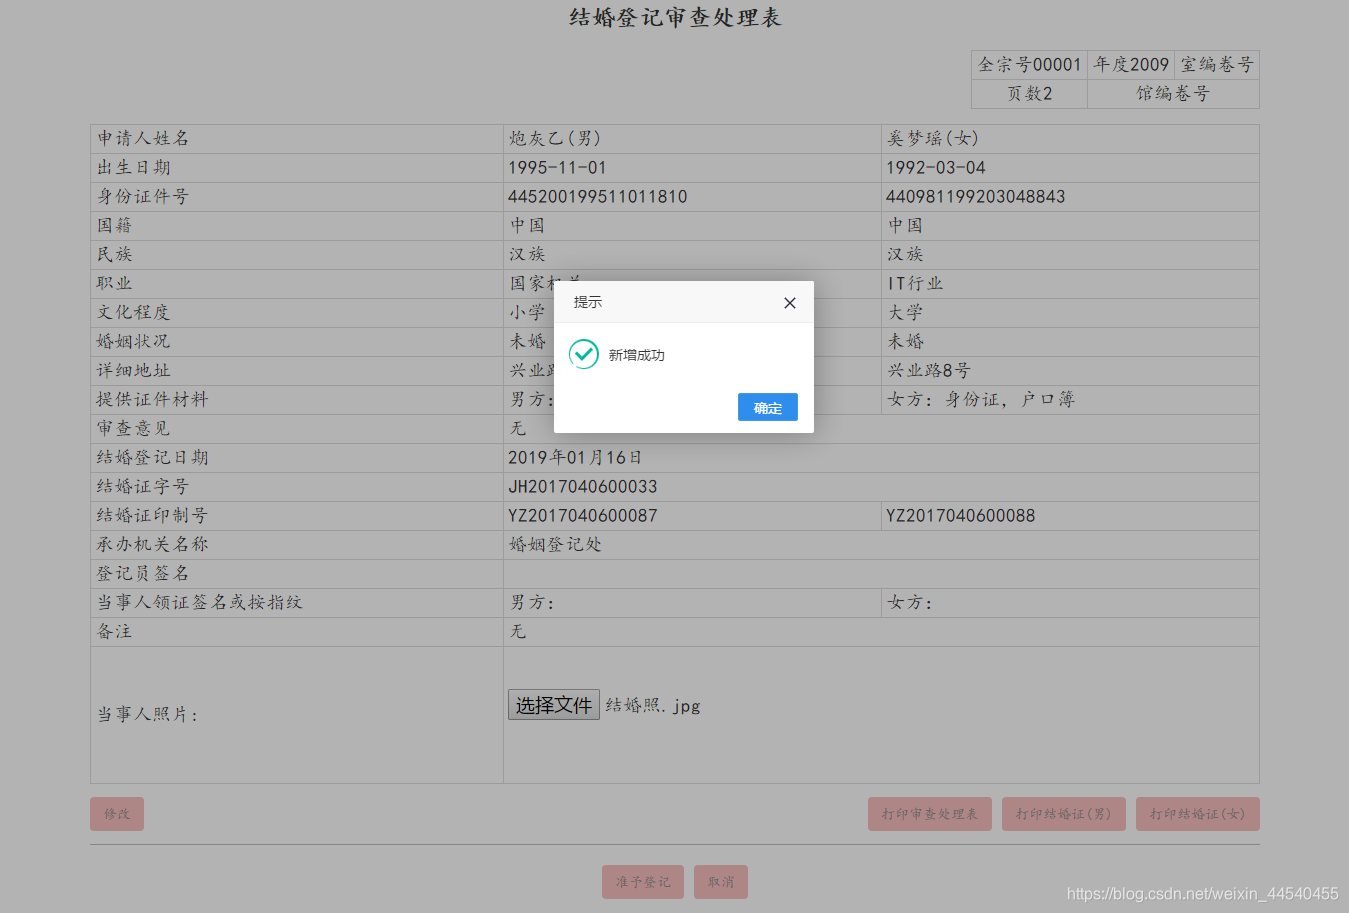Click the 选择文件 file chooser button

554,705
